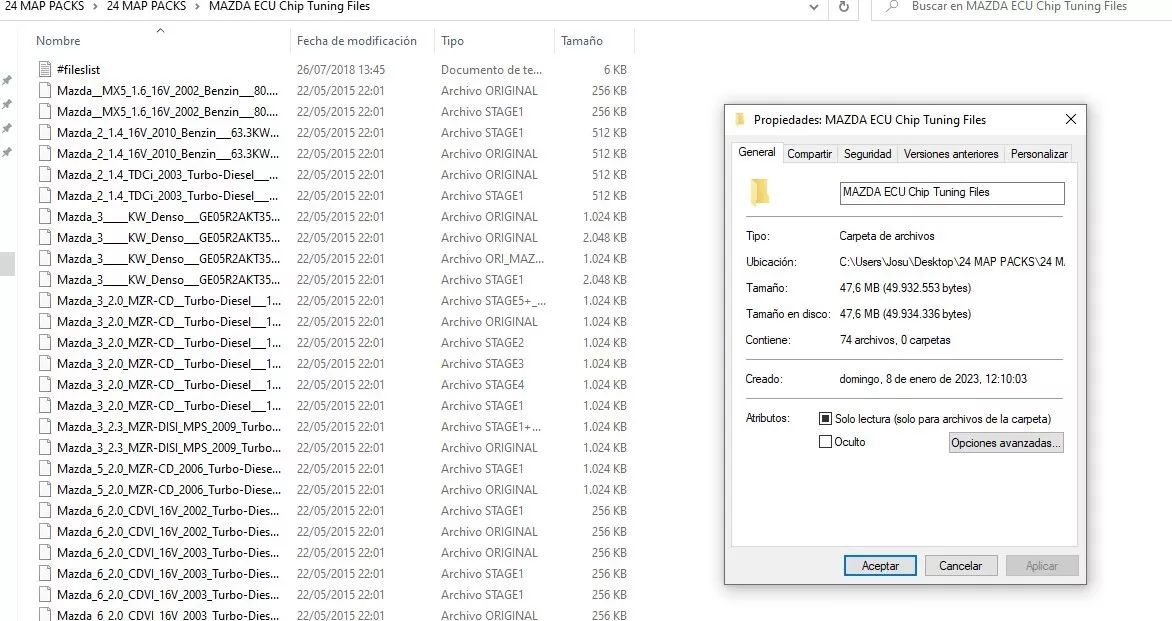
Task: Open the Seguridad tab
Action: pyautogui.click(x=868, y=154)
